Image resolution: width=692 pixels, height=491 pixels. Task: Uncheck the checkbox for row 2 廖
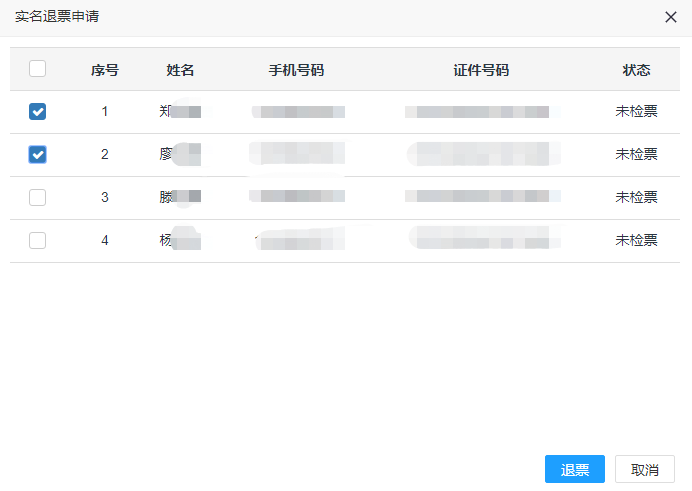pos(38,154)
